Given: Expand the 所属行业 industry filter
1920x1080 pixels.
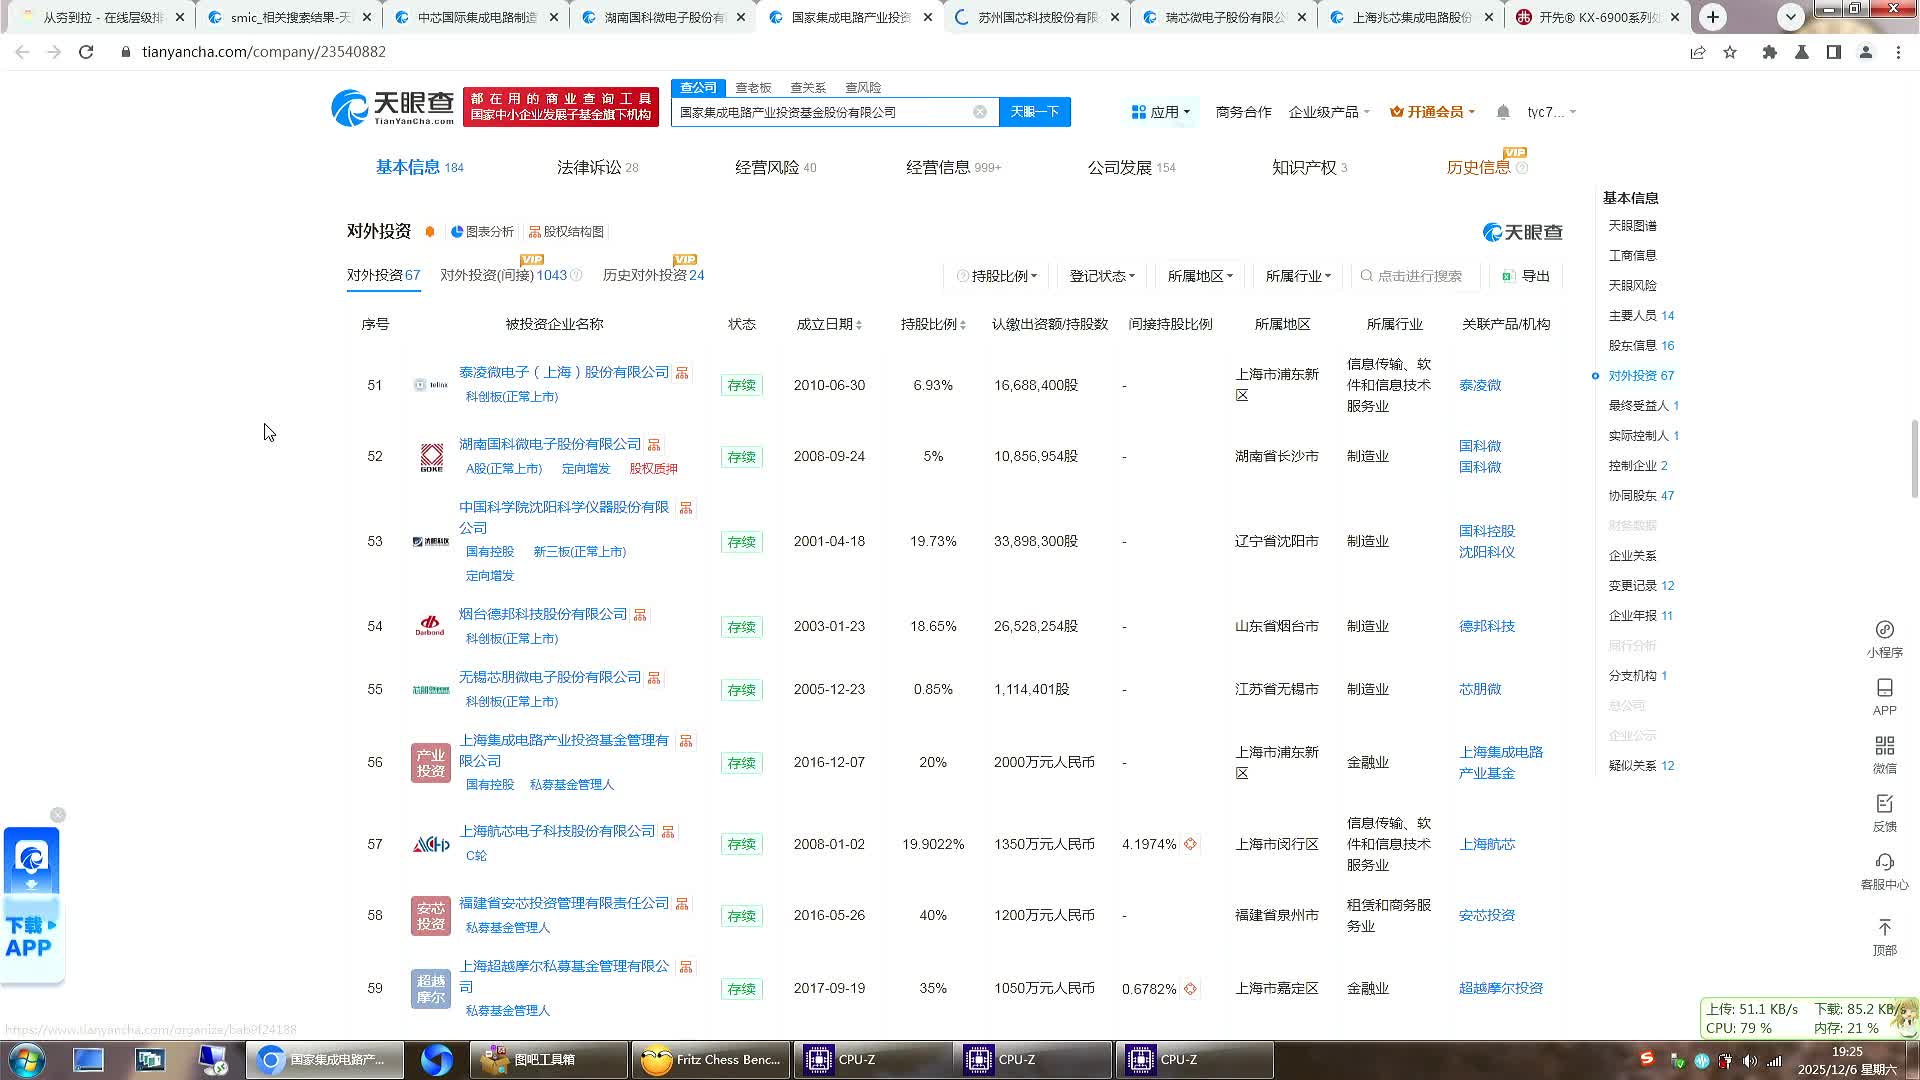Looking at the screenshot, I should [x=1297, y=276].
